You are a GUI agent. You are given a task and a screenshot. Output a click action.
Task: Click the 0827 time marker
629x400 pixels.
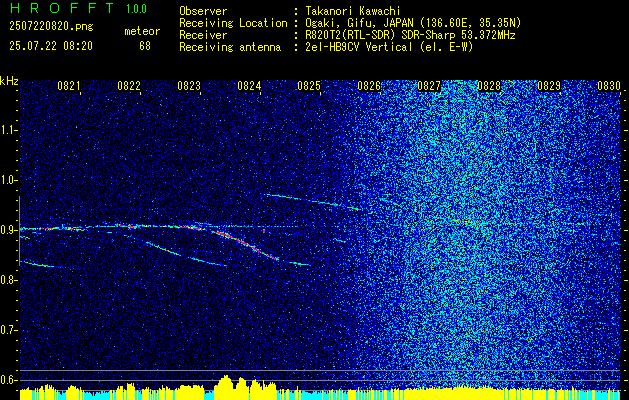click(x=429, y=85)
